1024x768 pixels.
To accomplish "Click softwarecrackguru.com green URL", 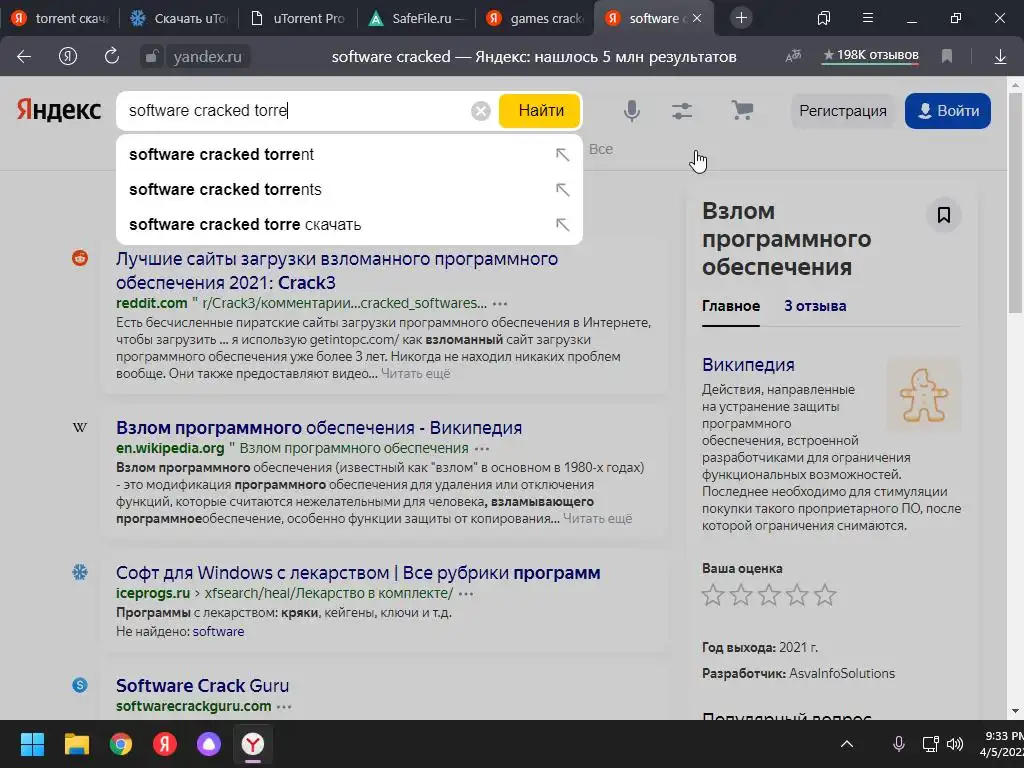I will [x=193, y=707].
